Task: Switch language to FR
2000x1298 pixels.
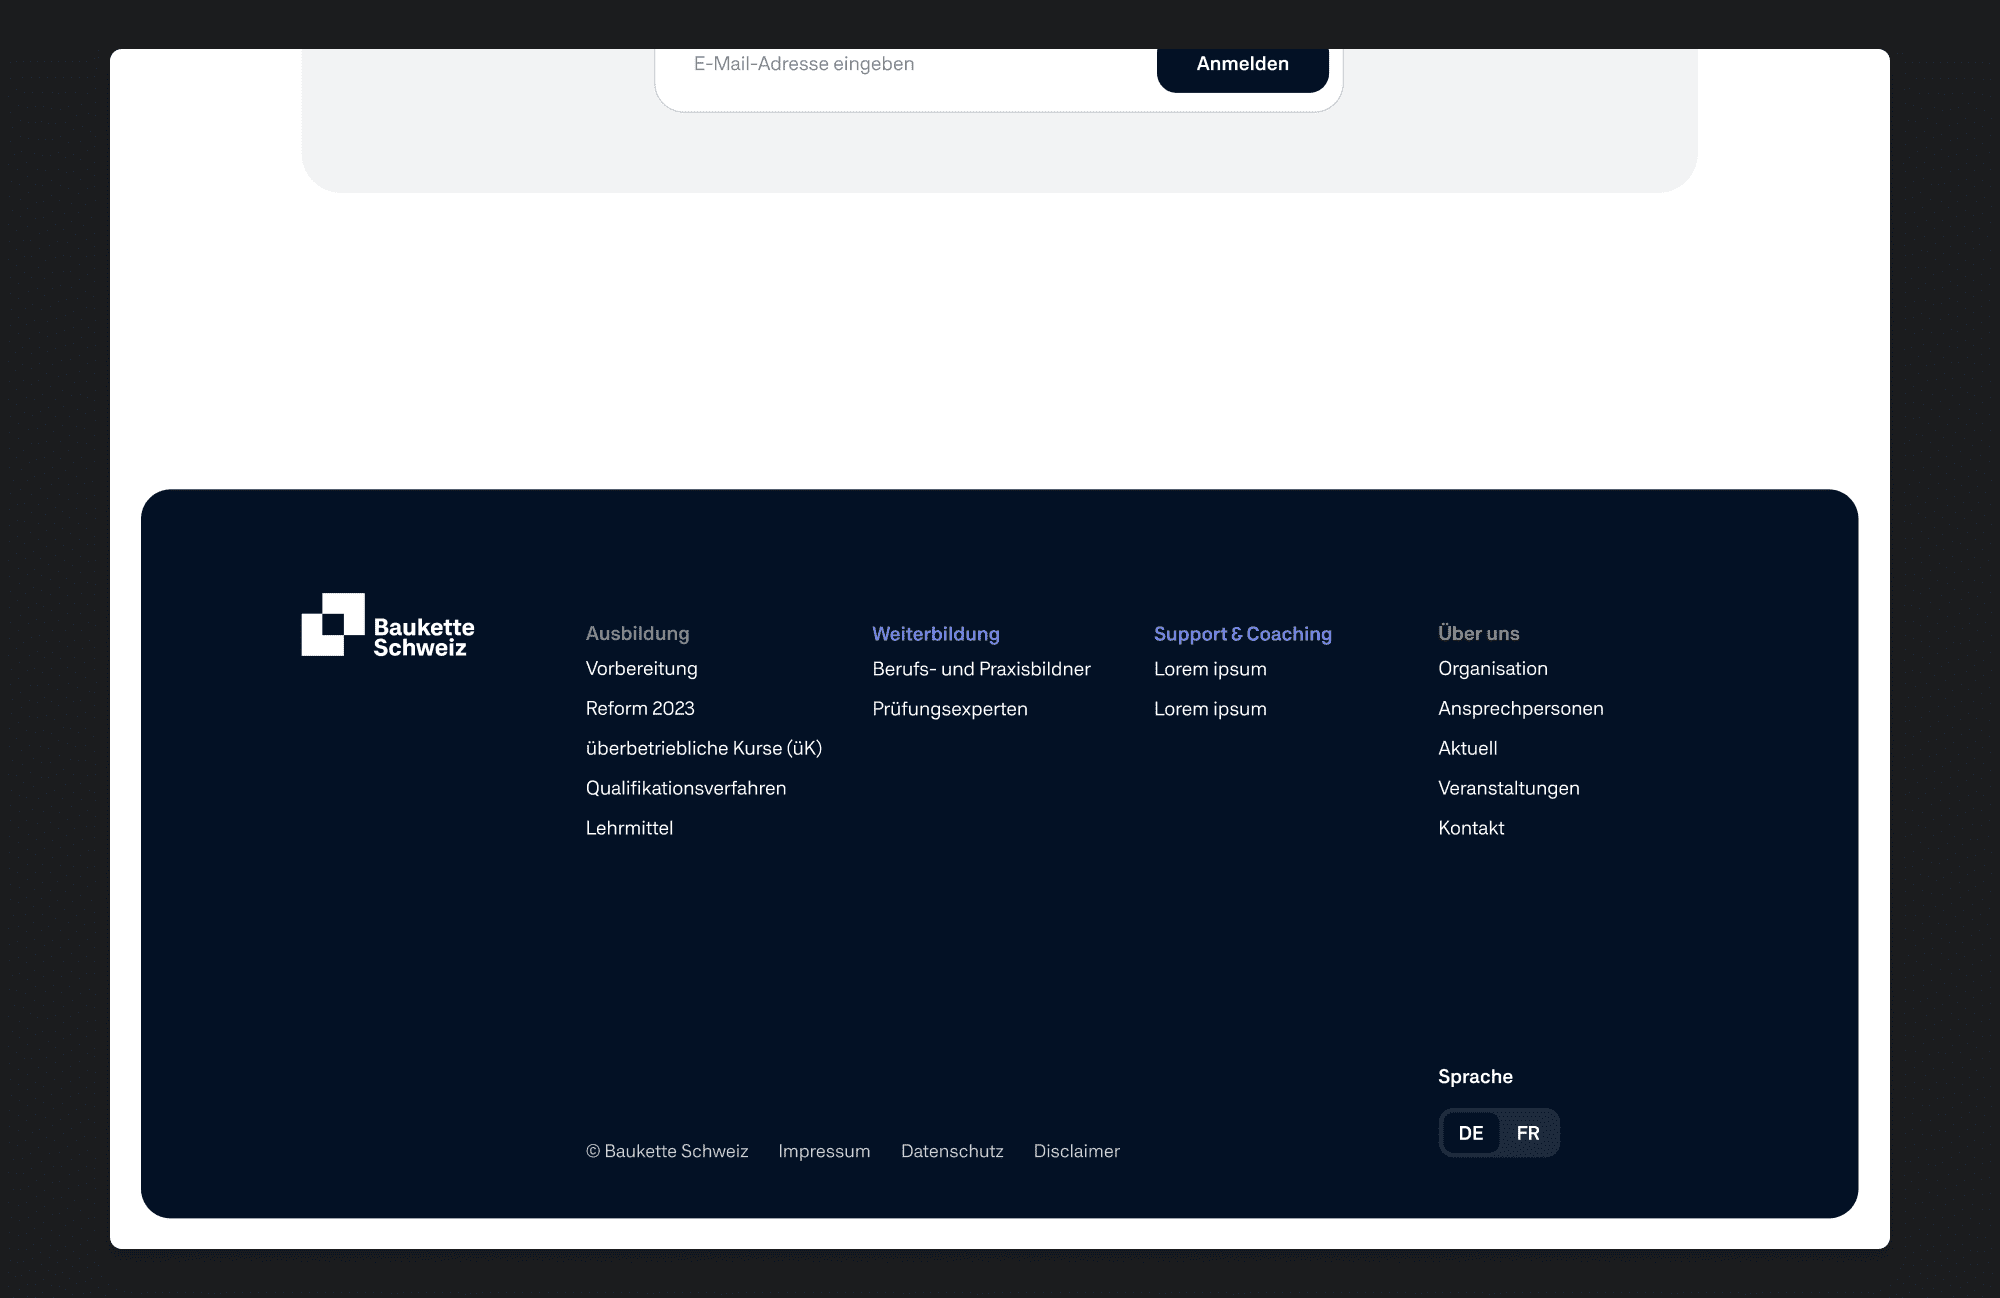Action: pos(1528,1133)
